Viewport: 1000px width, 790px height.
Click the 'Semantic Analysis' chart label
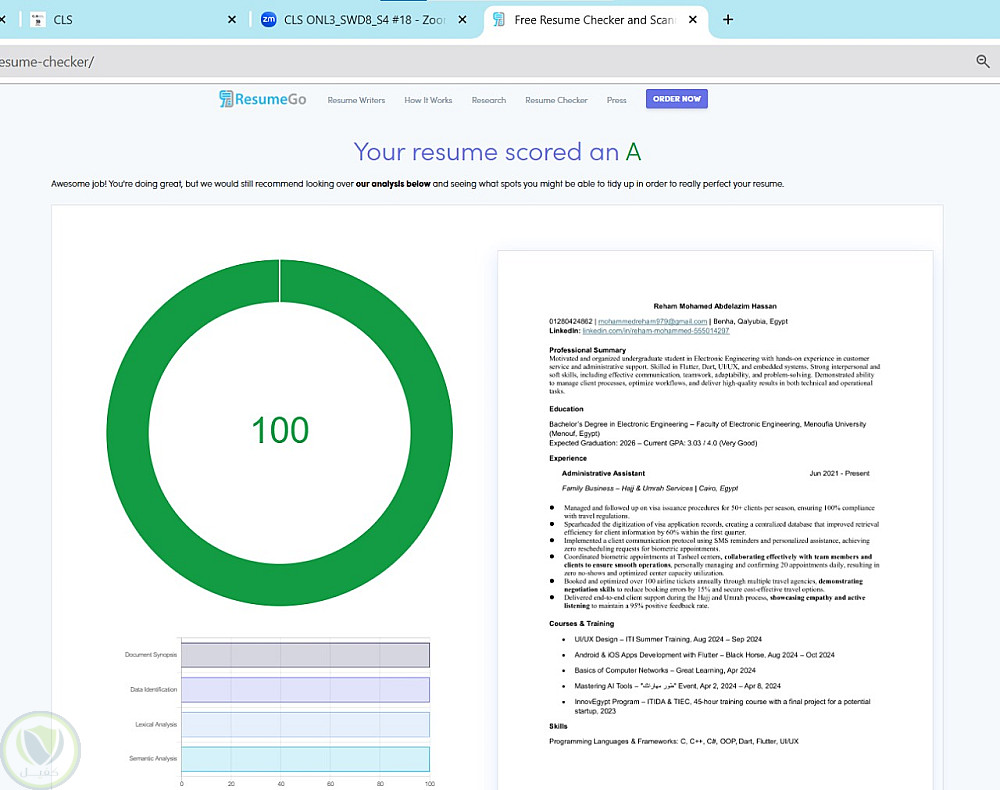153,759
